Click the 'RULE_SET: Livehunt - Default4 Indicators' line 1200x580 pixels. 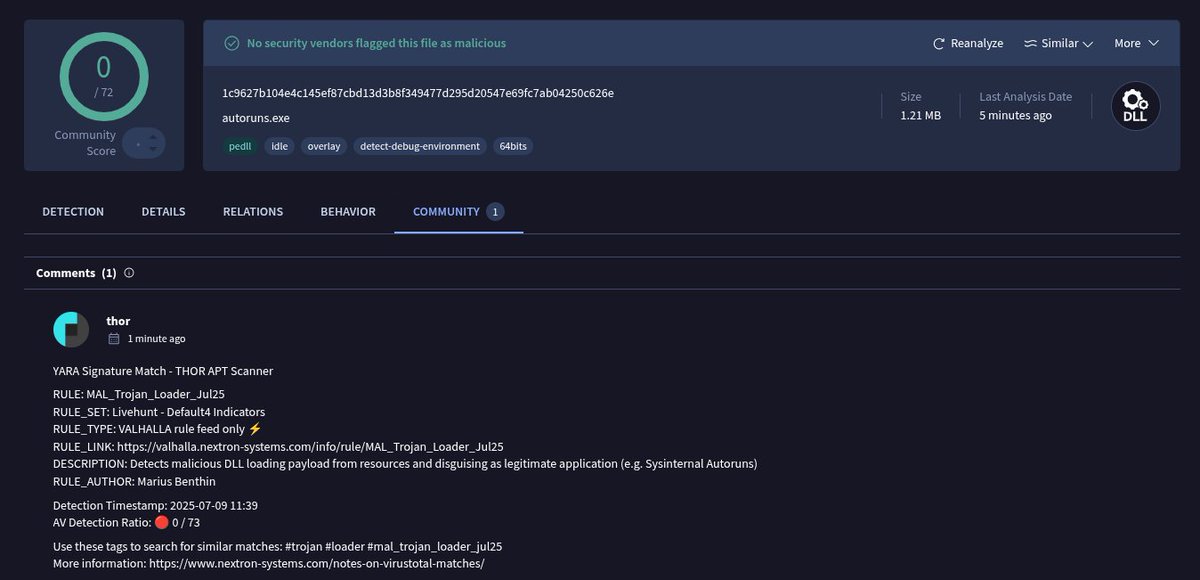(x=159, y=412)
